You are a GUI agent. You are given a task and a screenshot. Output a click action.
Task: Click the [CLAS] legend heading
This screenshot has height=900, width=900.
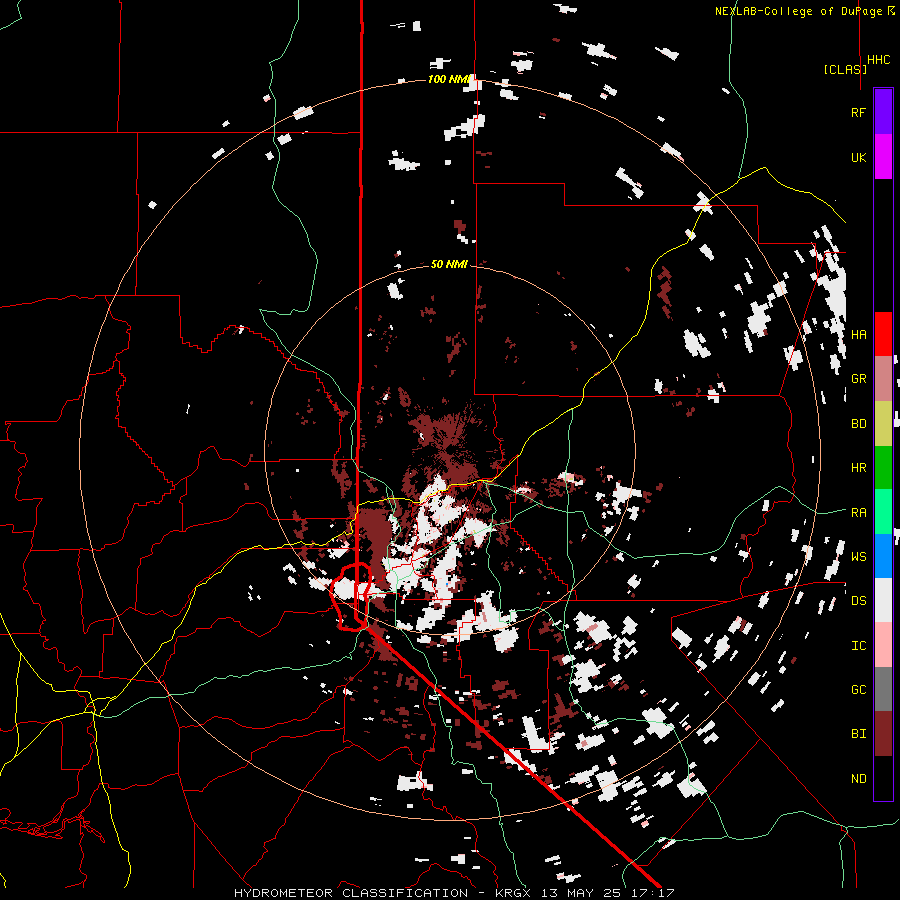pyautogui.click(x=845, y=69)
